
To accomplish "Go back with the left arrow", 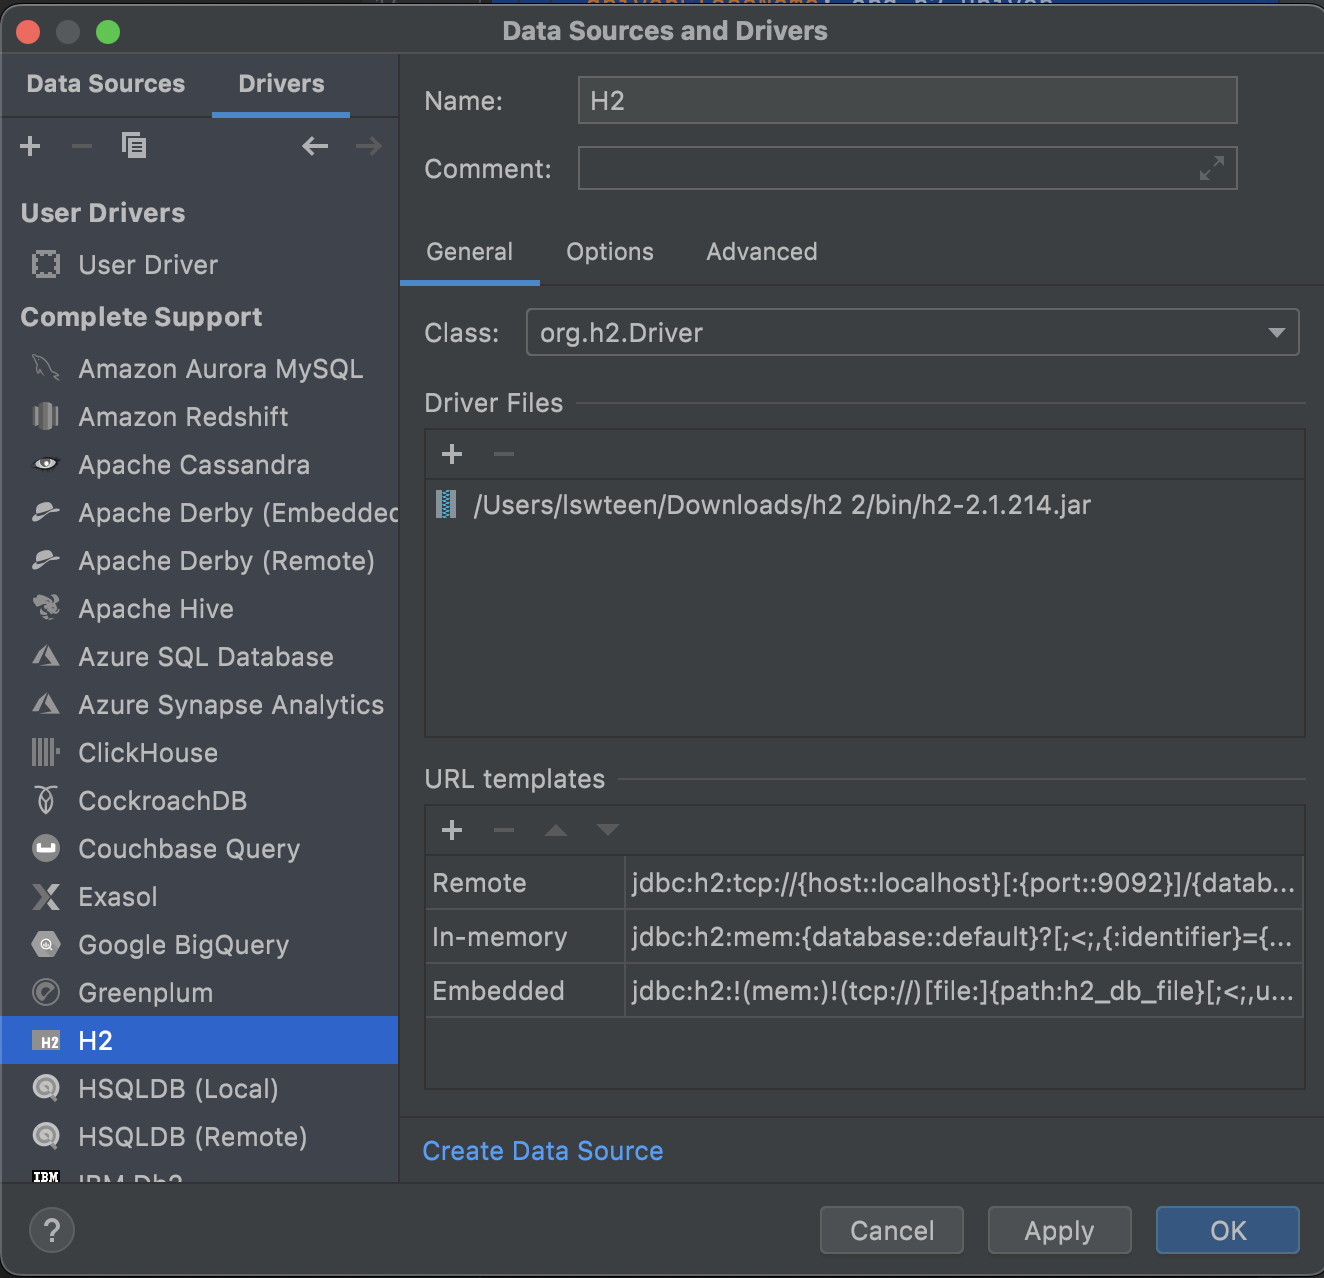I will coord(315,146).
